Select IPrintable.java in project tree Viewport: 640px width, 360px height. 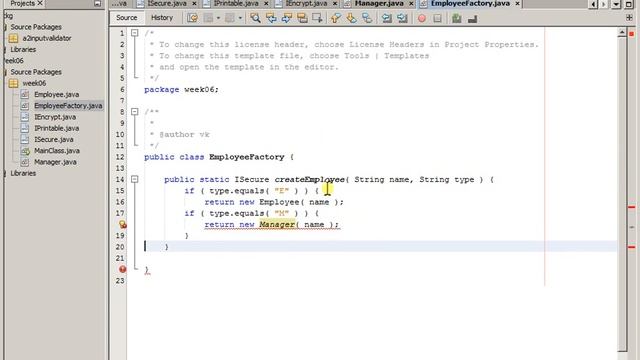click(x=56, y=128)
